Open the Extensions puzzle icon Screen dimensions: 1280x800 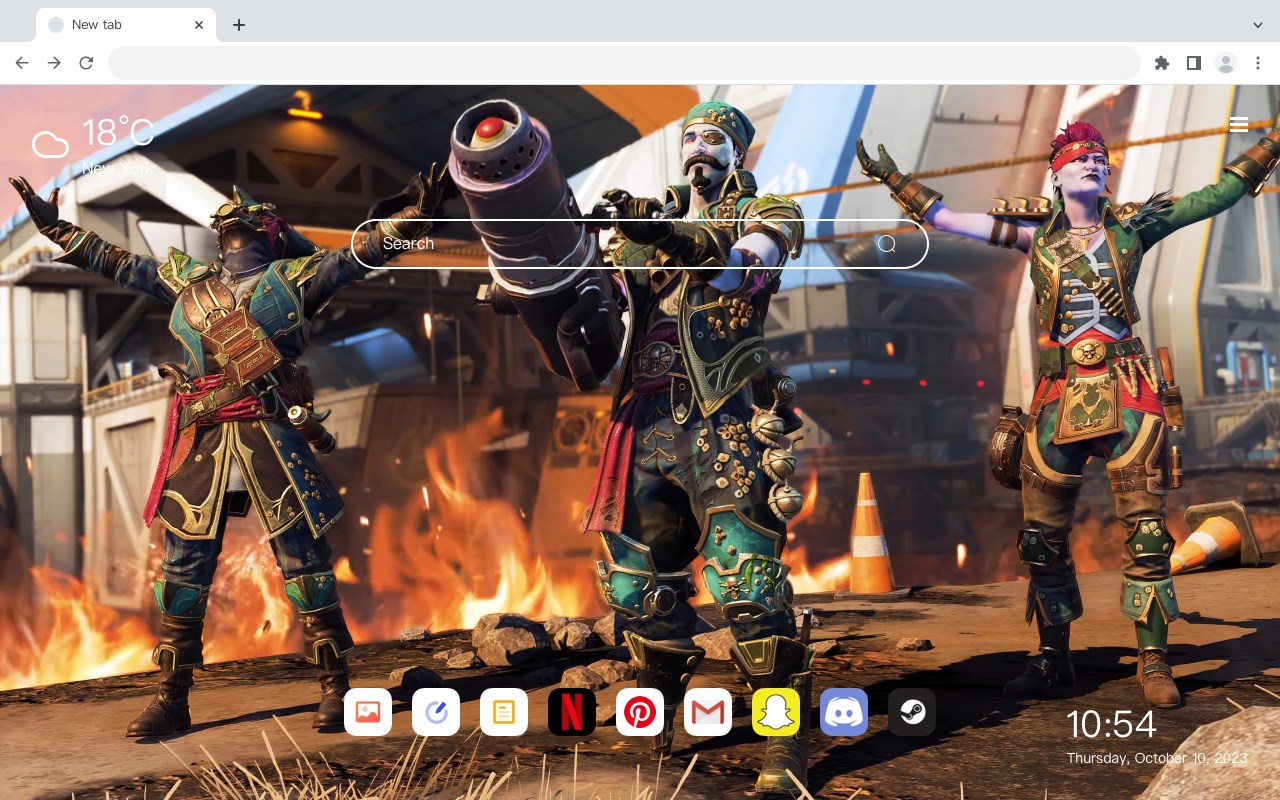click(1161, 63)
